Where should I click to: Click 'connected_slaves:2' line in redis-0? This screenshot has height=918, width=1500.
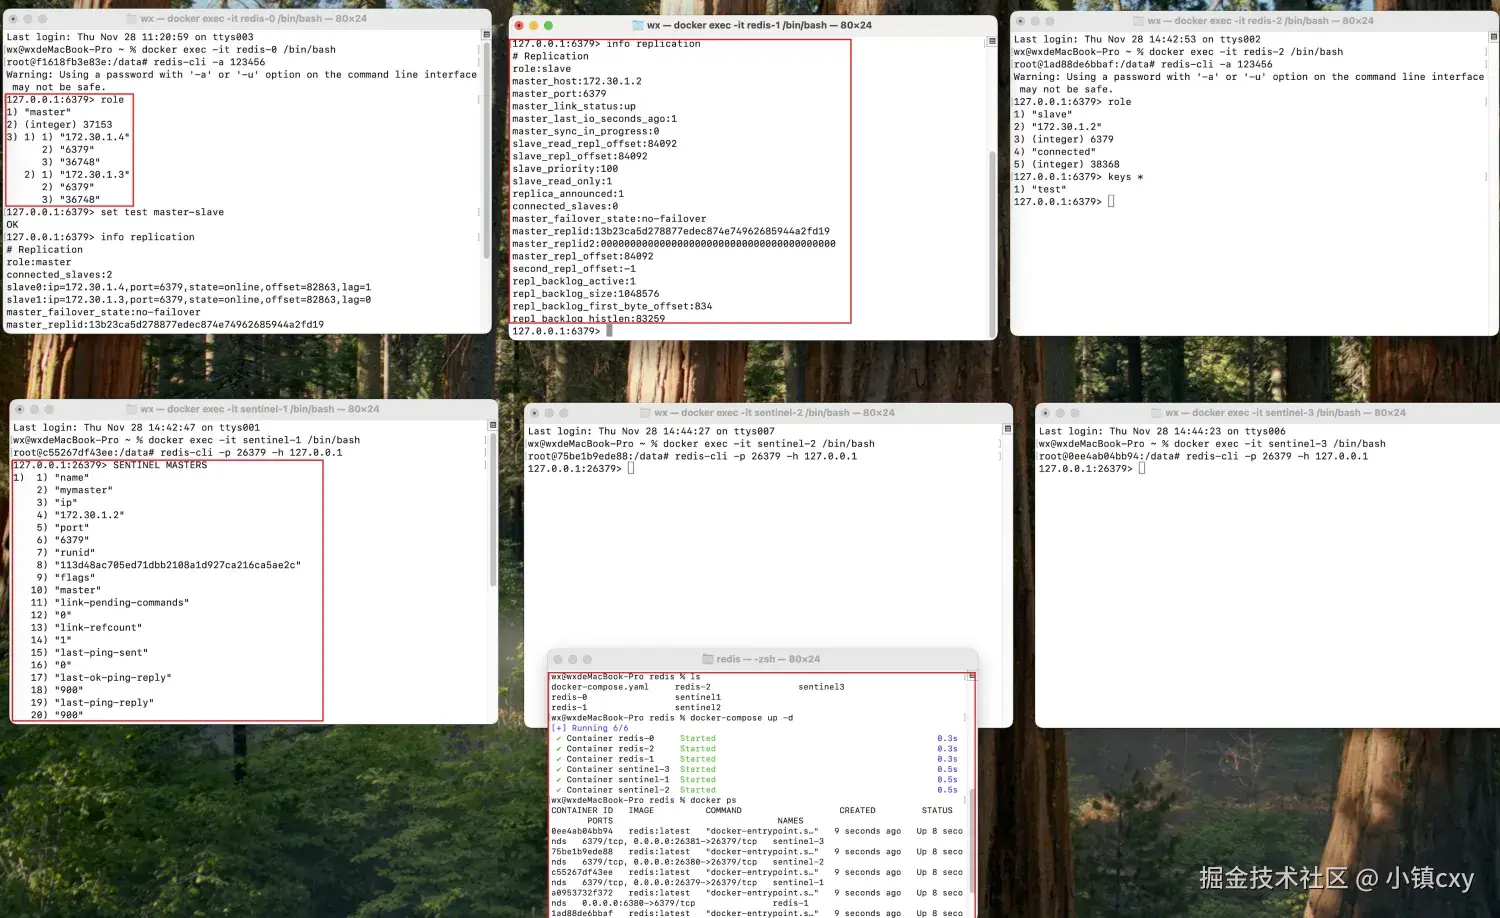59,275
